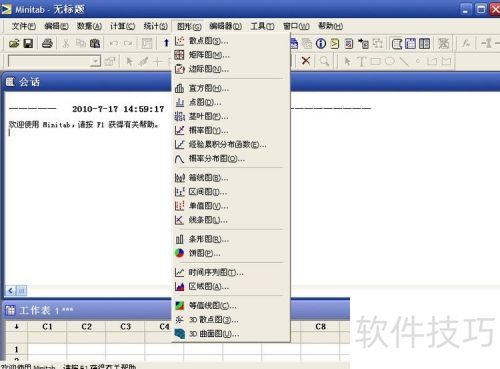
Task: Select 概率图(Y)... probability plot entry
Action: (x=231, y=130)
